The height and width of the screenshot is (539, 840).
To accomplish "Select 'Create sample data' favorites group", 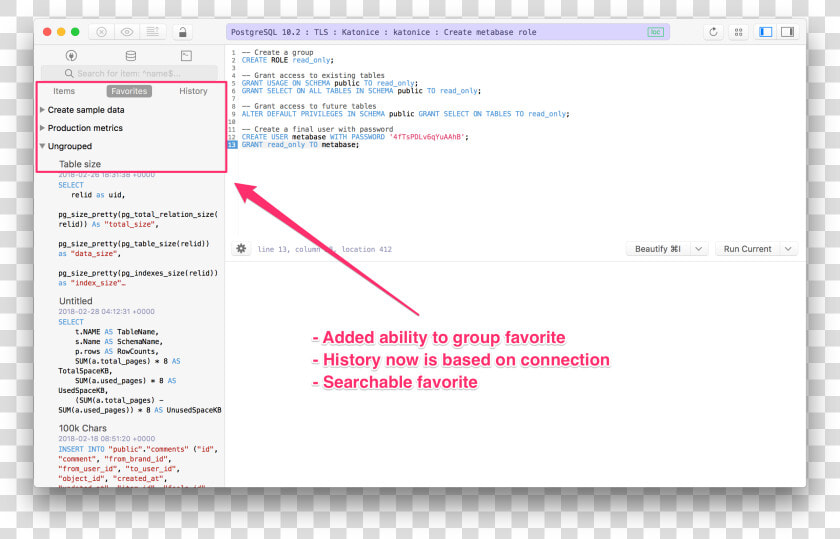I will click(86, 110).
